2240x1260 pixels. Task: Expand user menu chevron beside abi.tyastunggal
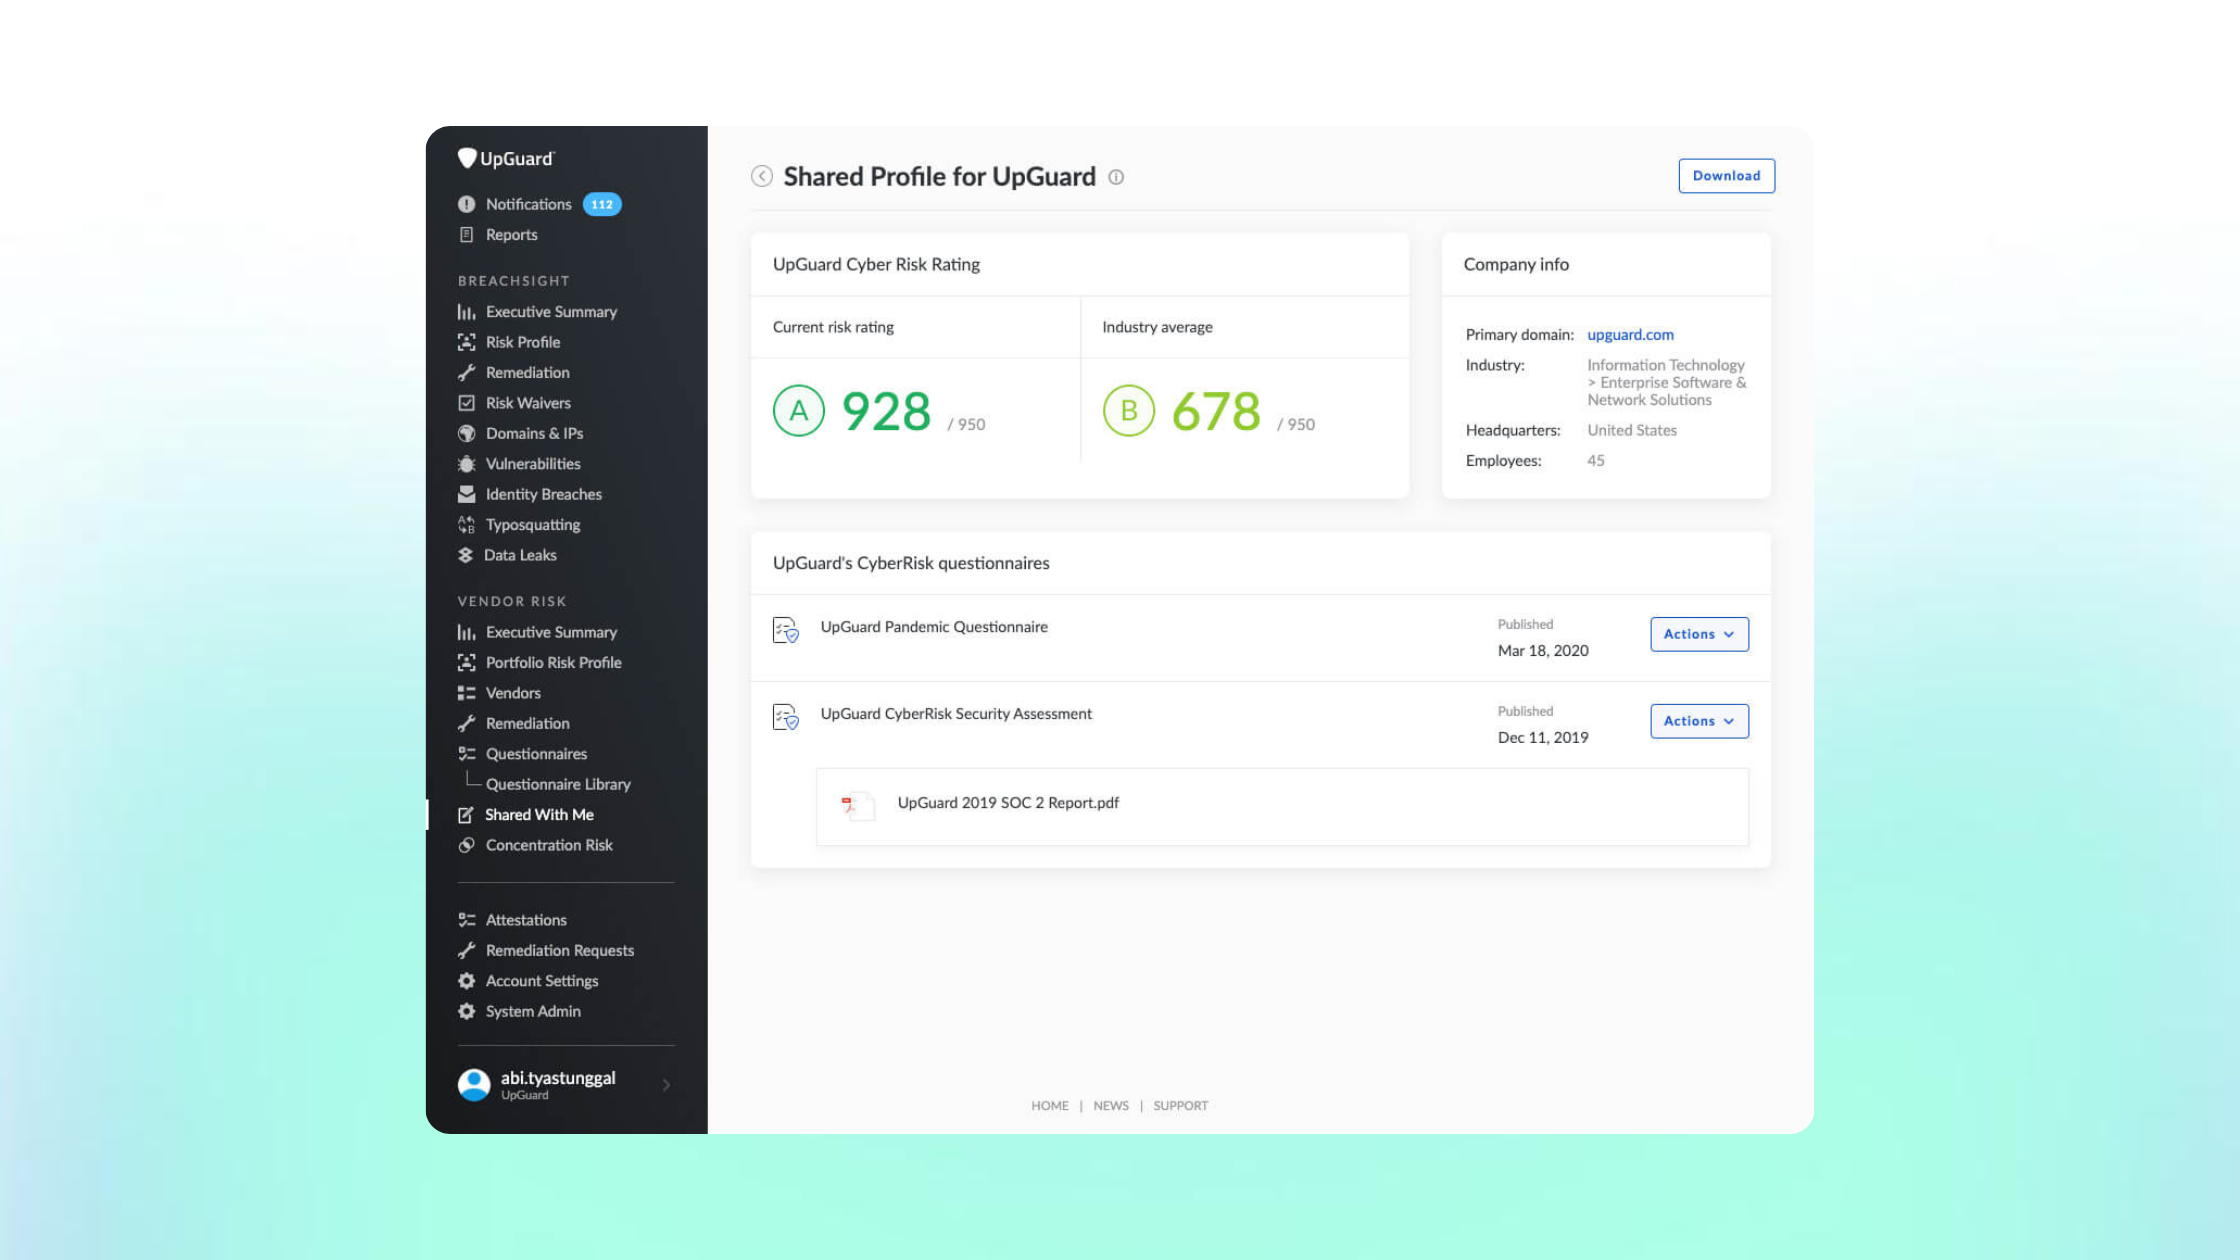point(666,1085)
